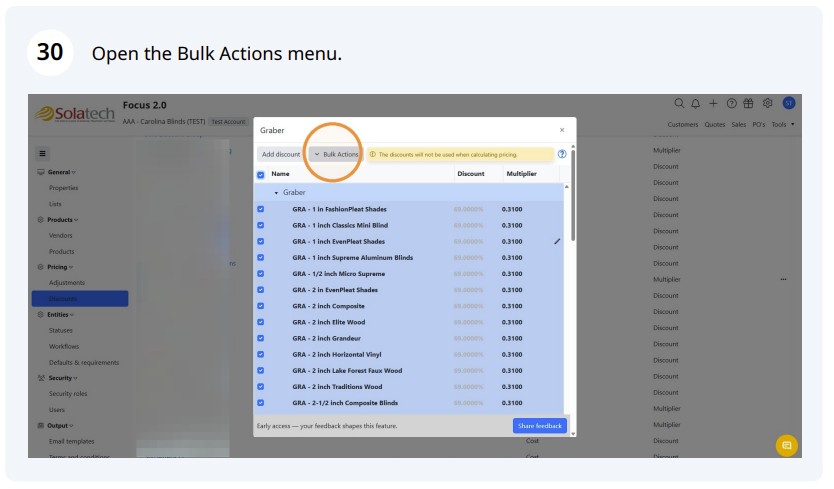Open the help question mark in header
The image size is (834, 489).
pos(731,104)
